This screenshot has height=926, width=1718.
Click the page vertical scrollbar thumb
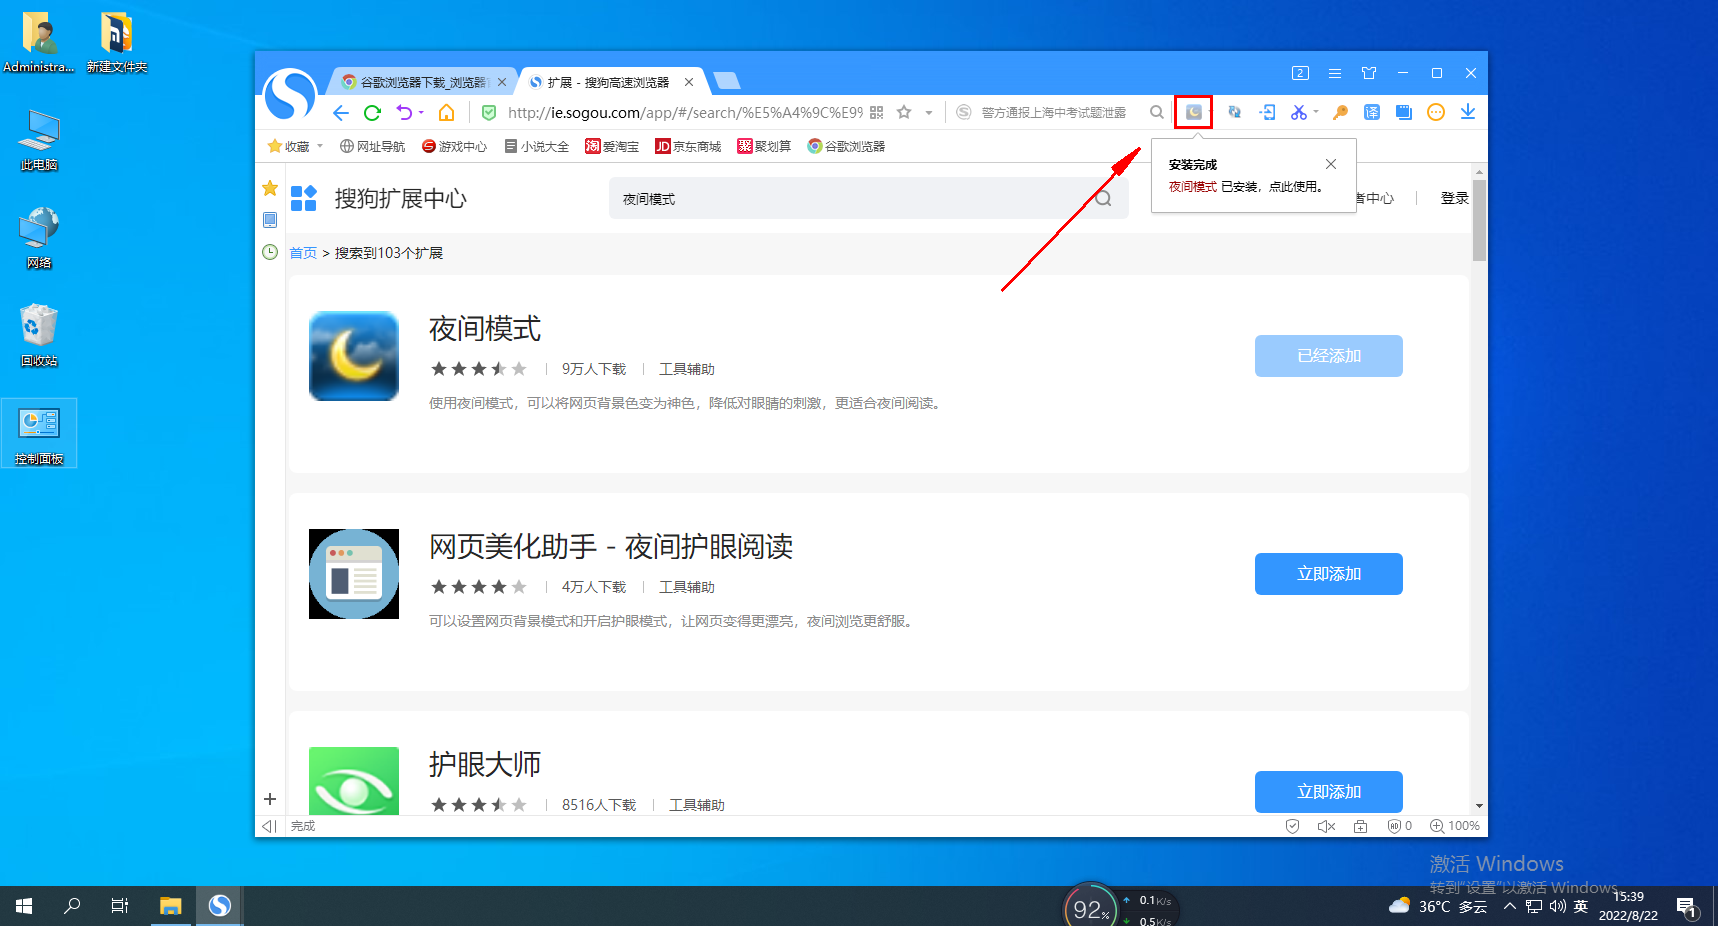tap(1479, 220)
